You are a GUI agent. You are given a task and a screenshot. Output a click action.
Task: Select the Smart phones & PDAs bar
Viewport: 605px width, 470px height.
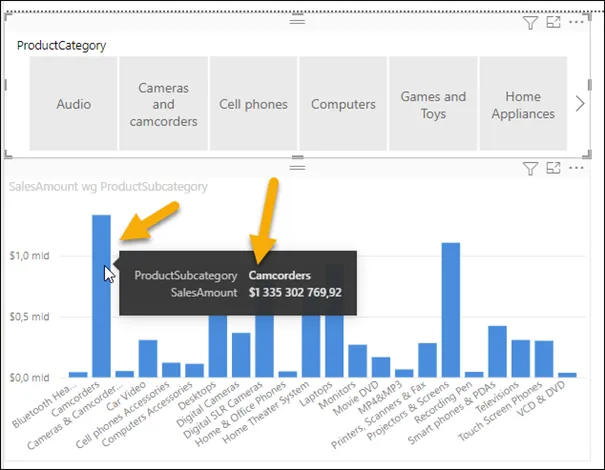pyautogui.click(x=497, y=352)
